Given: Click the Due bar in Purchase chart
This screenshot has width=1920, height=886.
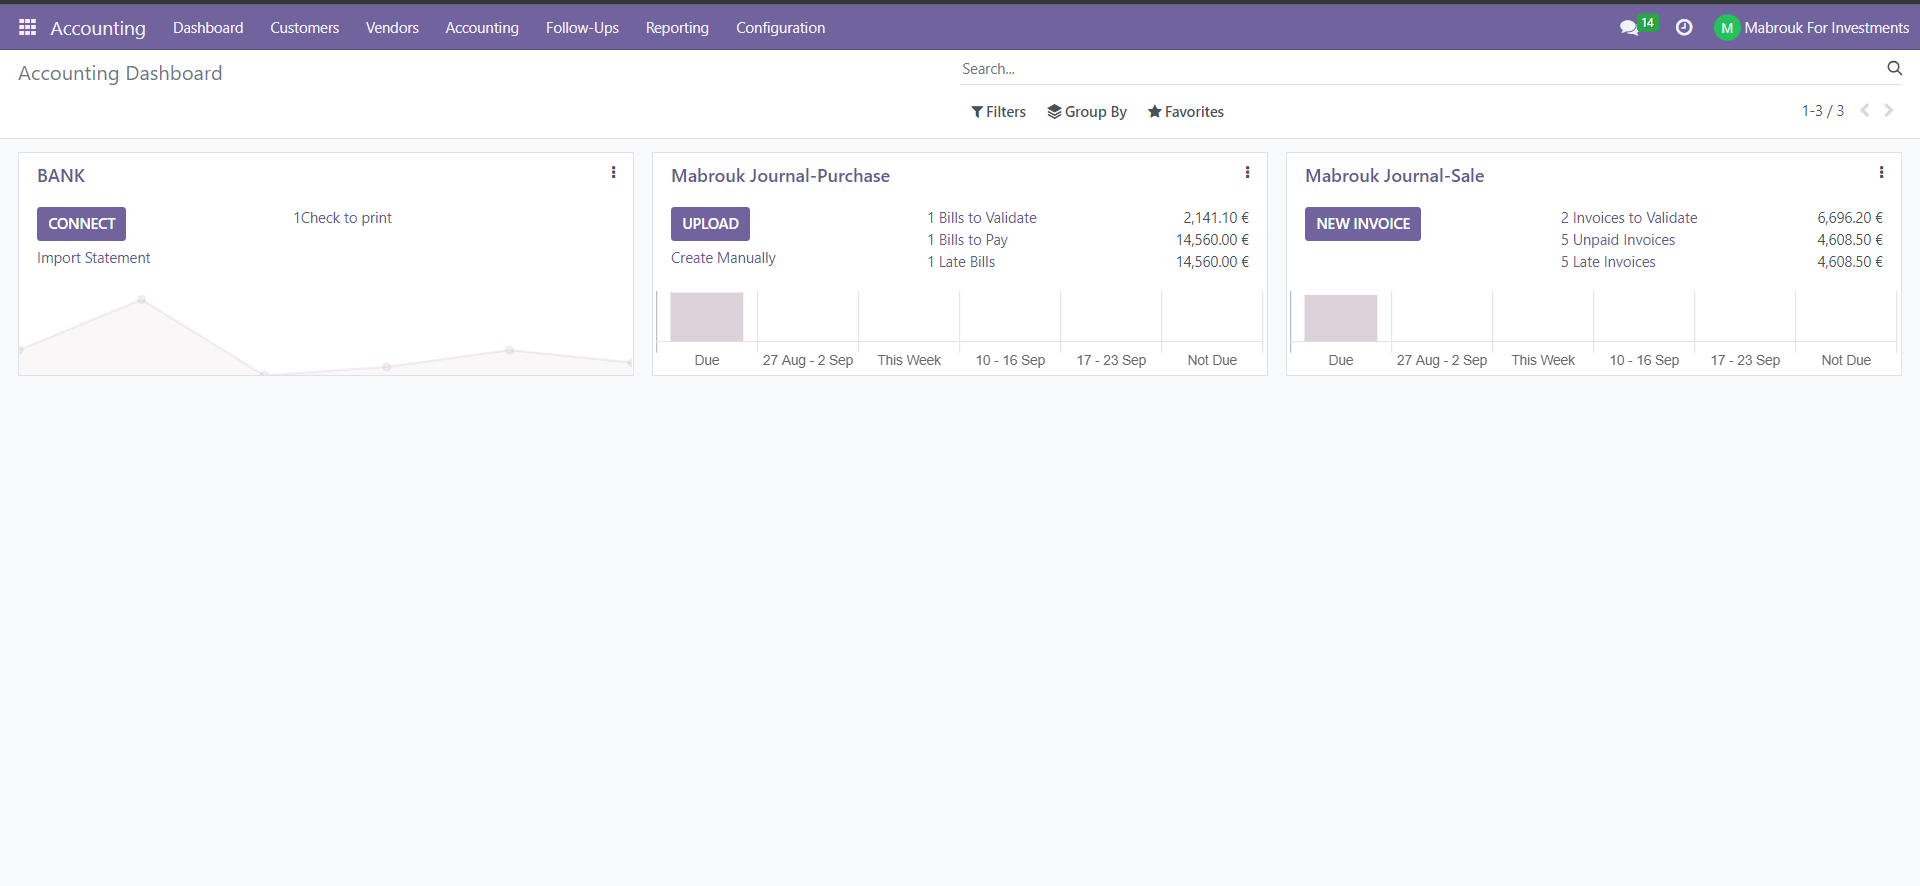Looking at the screenshot, I should pos(707,317).
